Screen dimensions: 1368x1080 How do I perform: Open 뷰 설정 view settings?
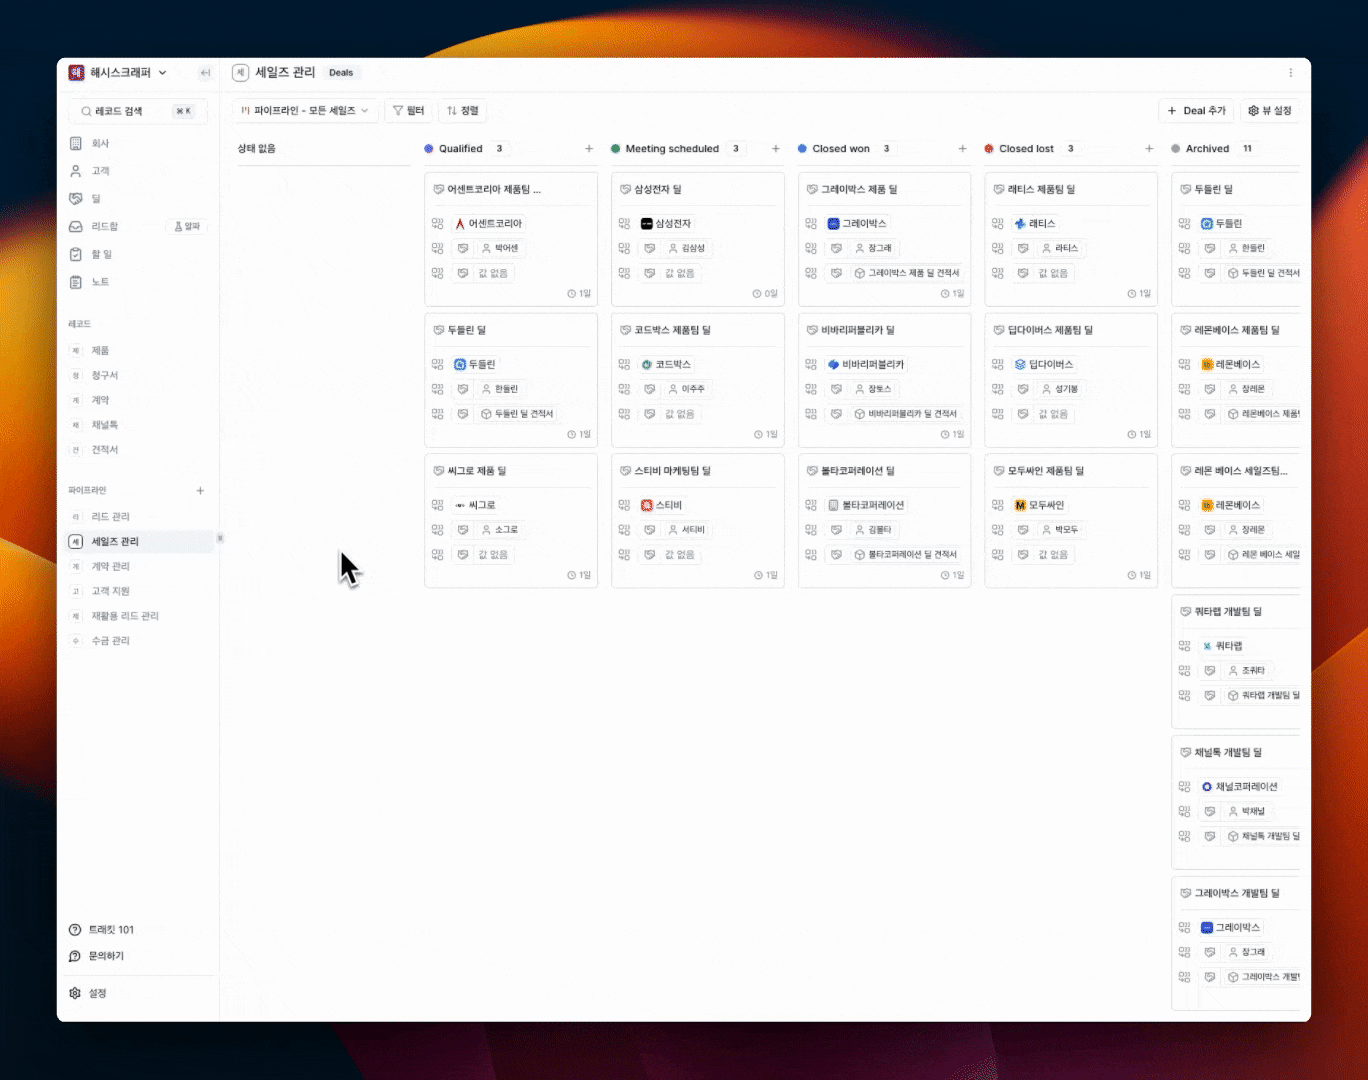pos(1270,111)
